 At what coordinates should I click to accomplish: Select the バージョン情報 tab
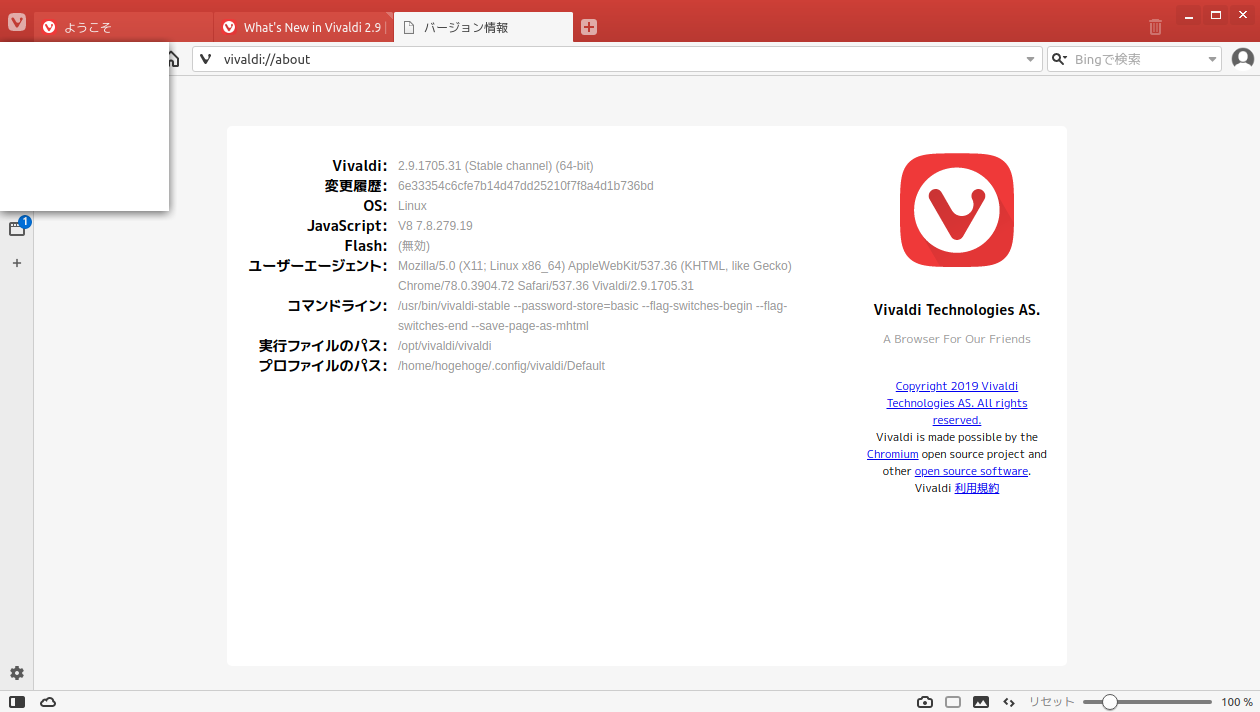484,27
